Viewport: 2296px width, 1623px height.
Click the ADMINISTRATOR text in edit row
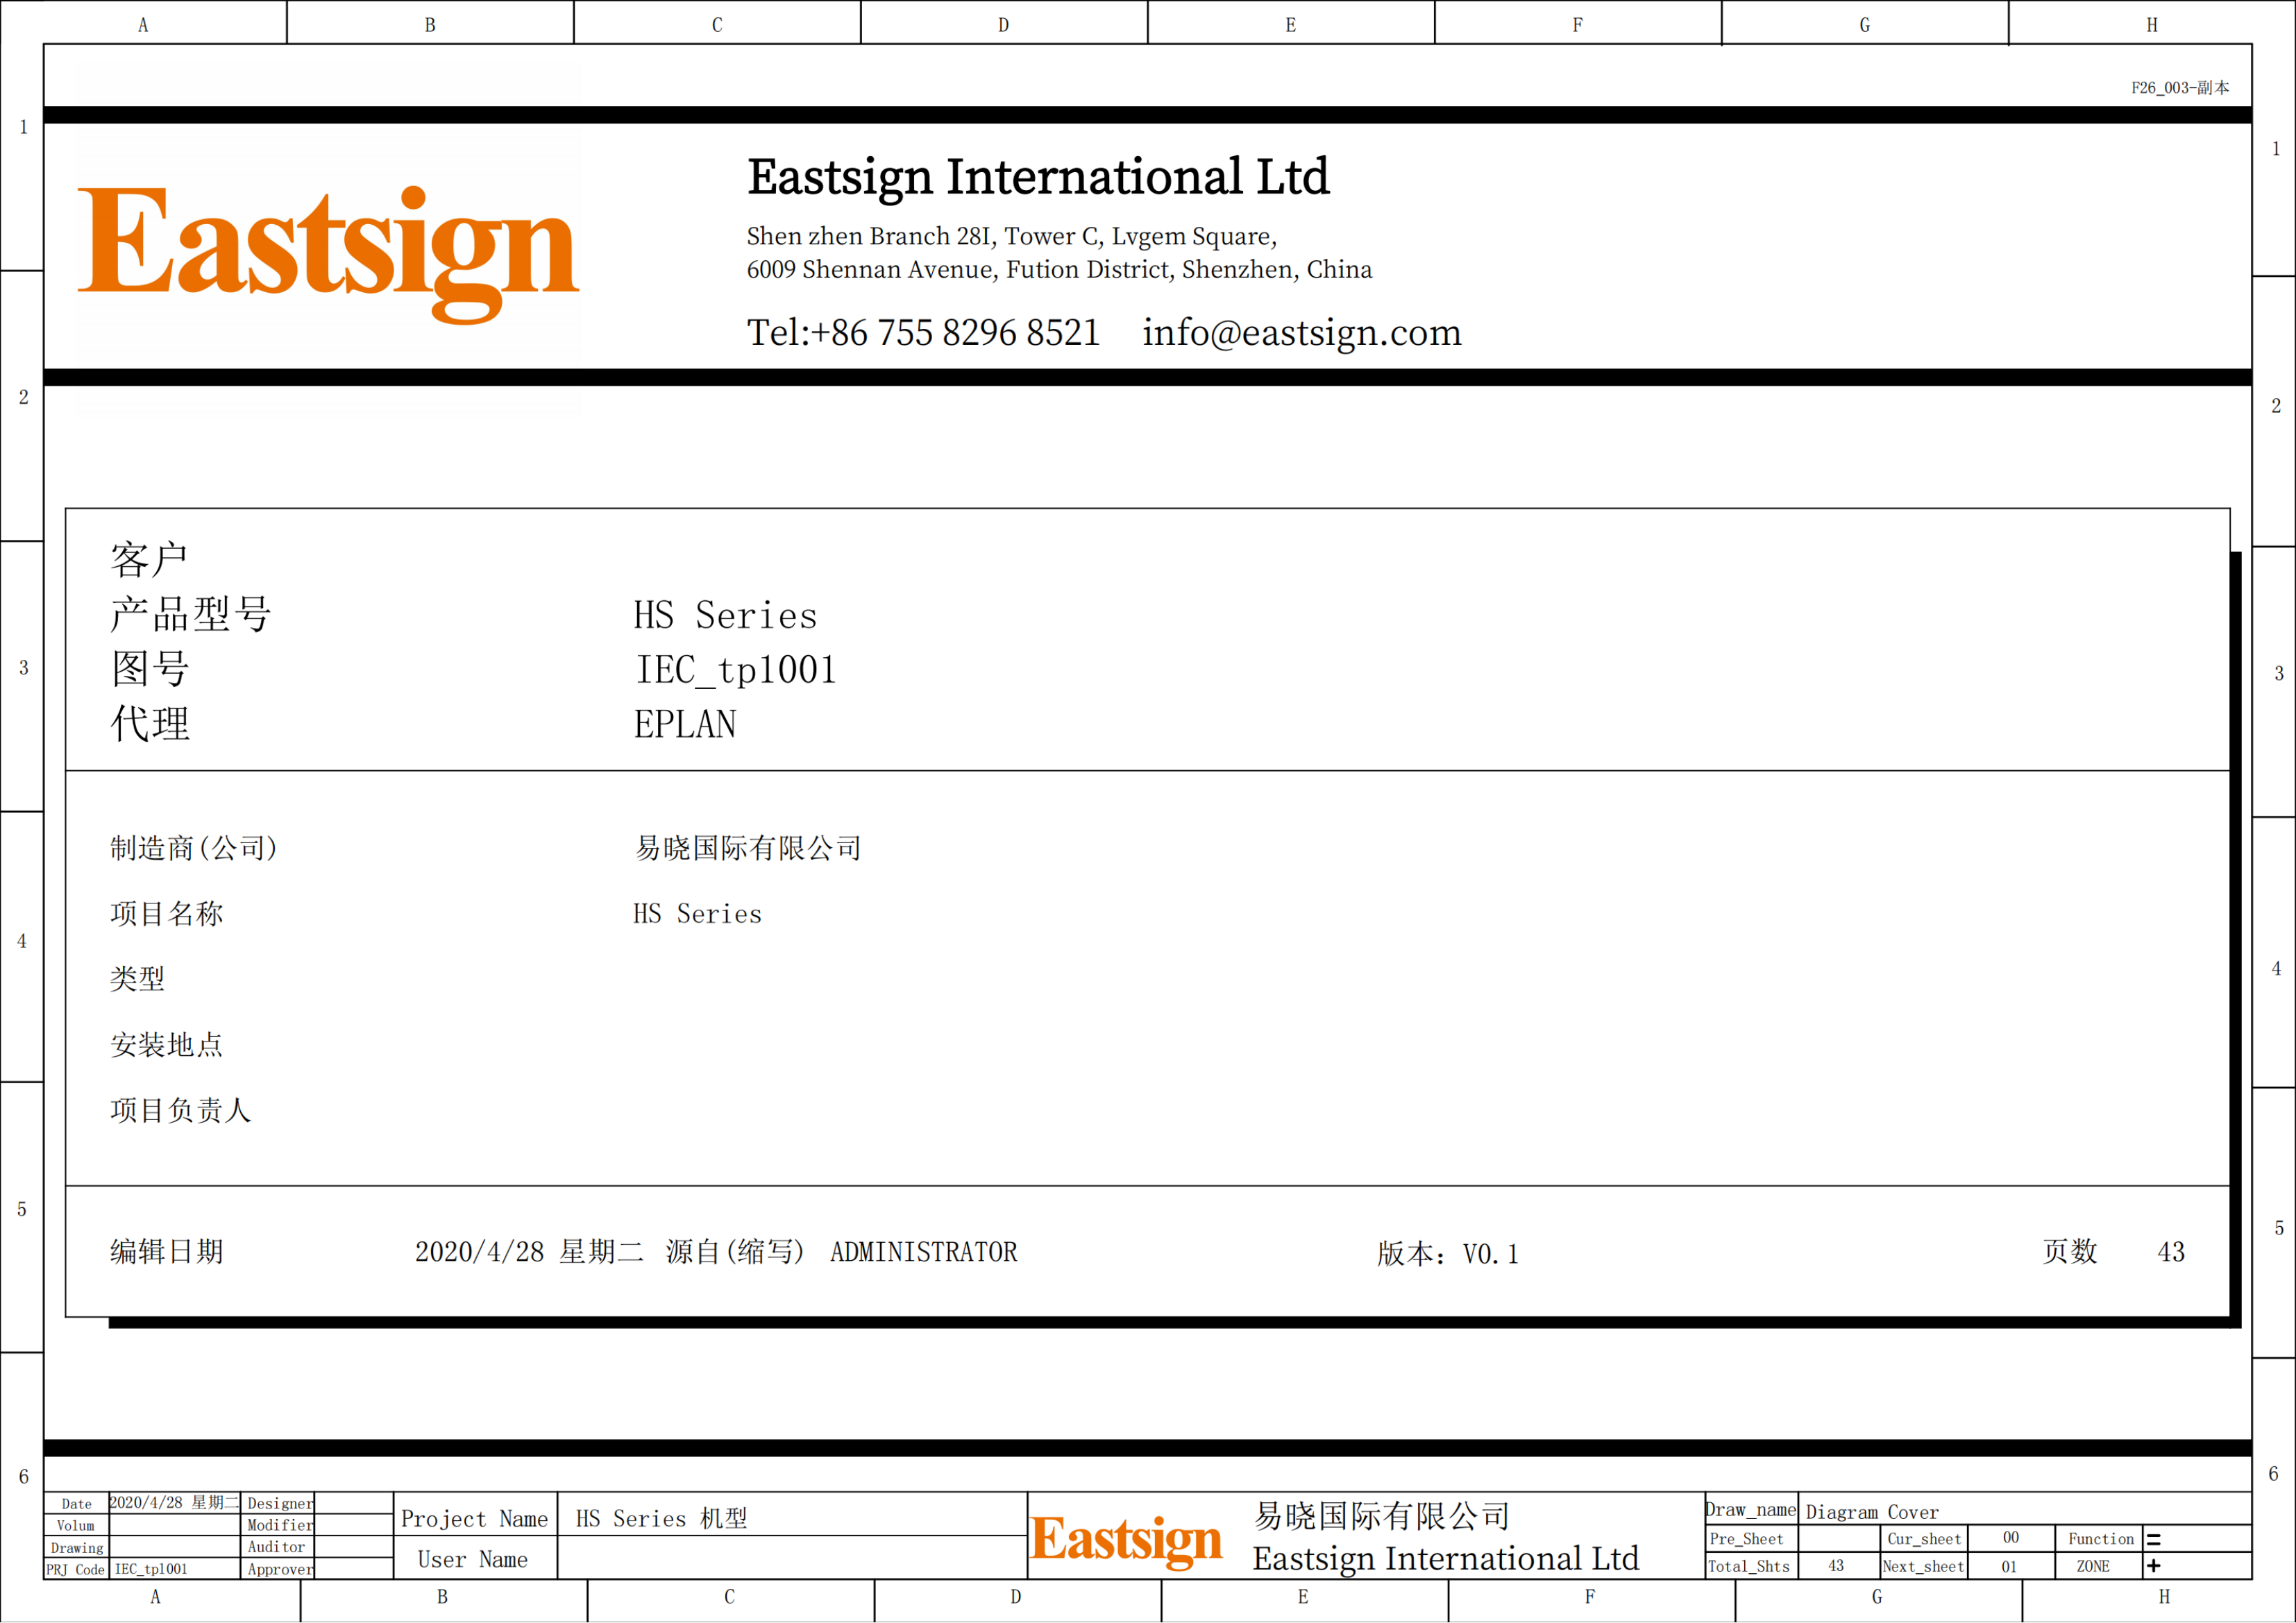923,1252
